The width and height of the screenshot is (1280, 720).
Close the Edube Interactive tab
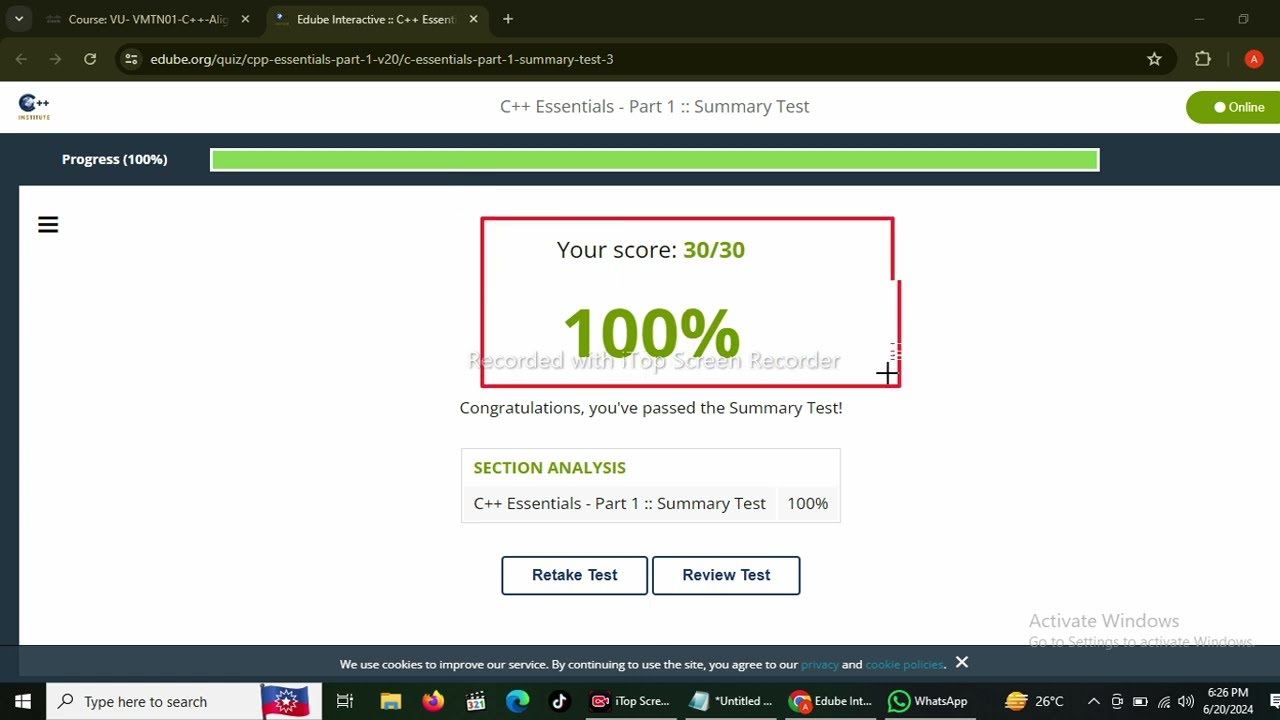[x=473, y=19]
